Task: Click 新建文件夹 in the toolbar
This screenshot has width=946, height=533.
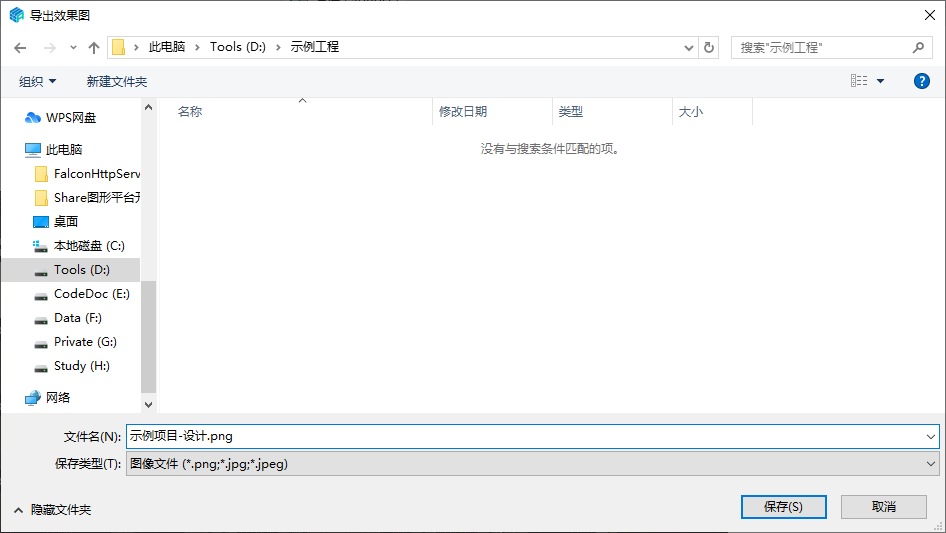Action: 116,81
